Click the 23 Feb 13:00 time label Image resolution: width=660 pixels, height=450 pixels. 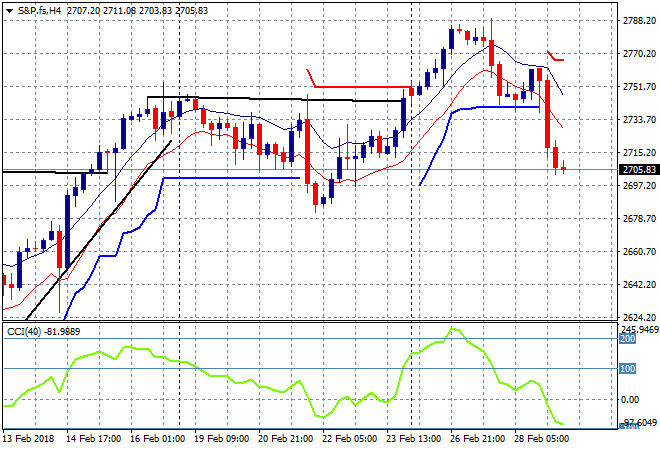pyautogui.click(x=413, y=439)
